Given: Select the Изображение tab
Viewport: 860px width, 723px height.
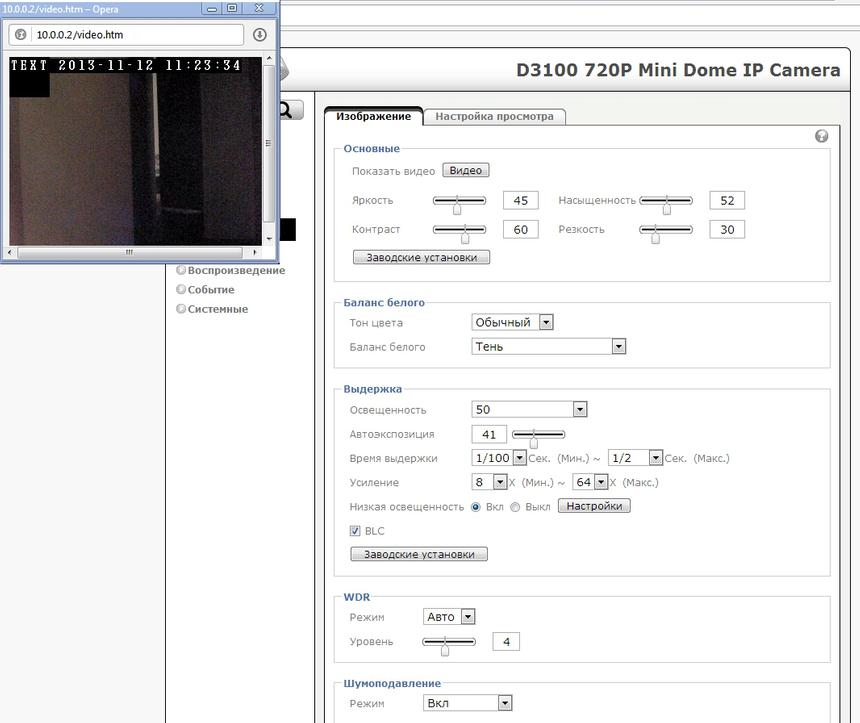Looking at the screenshot, I should point(373,116).
